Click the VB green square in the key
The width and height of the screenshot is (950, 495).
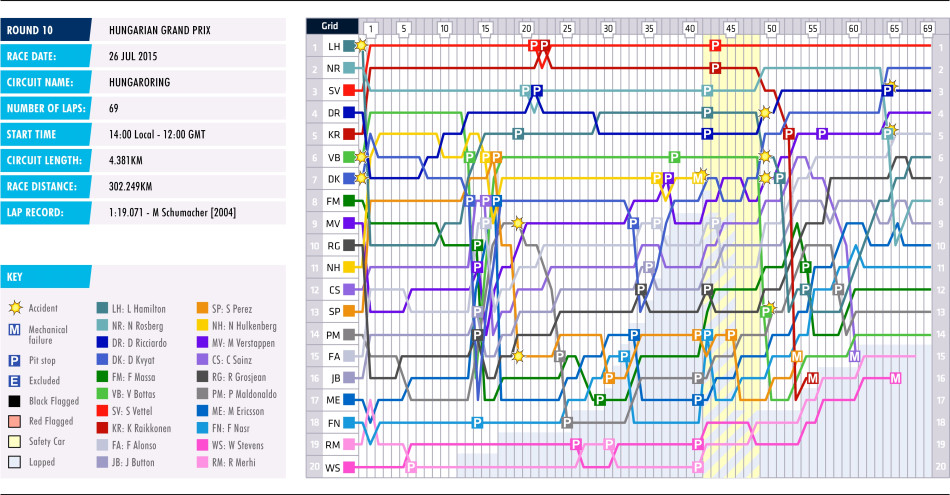pyautogui.click(x=102, y=394)
